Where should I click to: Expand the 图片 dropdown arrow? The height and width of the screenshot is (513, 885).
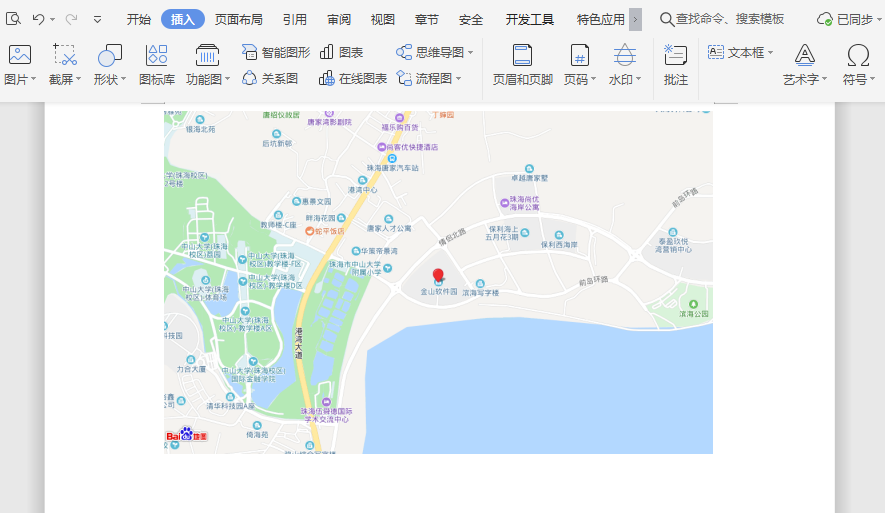(33, 79)
